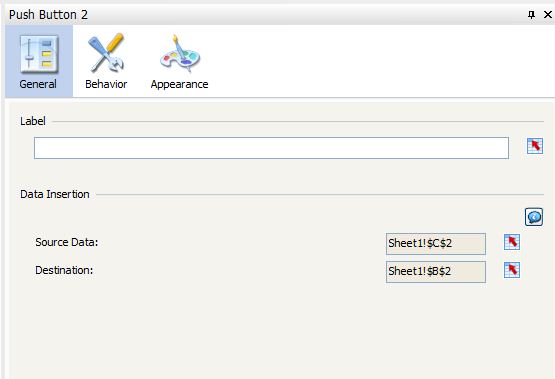
Task: Open the Appearance tab
Action: 179,62
